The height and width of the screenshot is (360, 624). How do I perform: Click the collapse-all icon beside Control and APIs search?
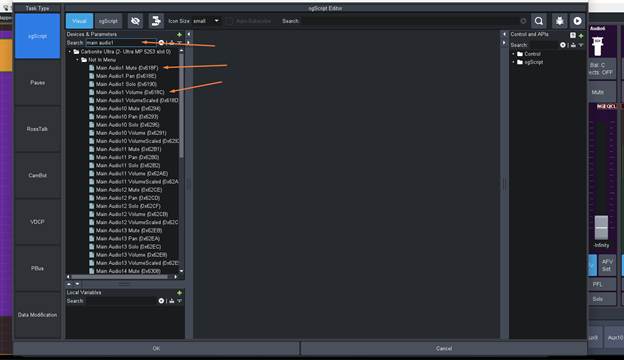[573, 45]
